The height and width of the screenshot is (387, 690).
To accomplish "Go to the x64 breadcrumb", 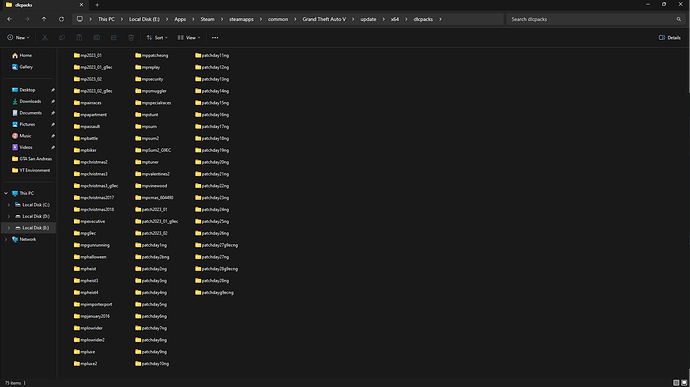I will 395,19.
